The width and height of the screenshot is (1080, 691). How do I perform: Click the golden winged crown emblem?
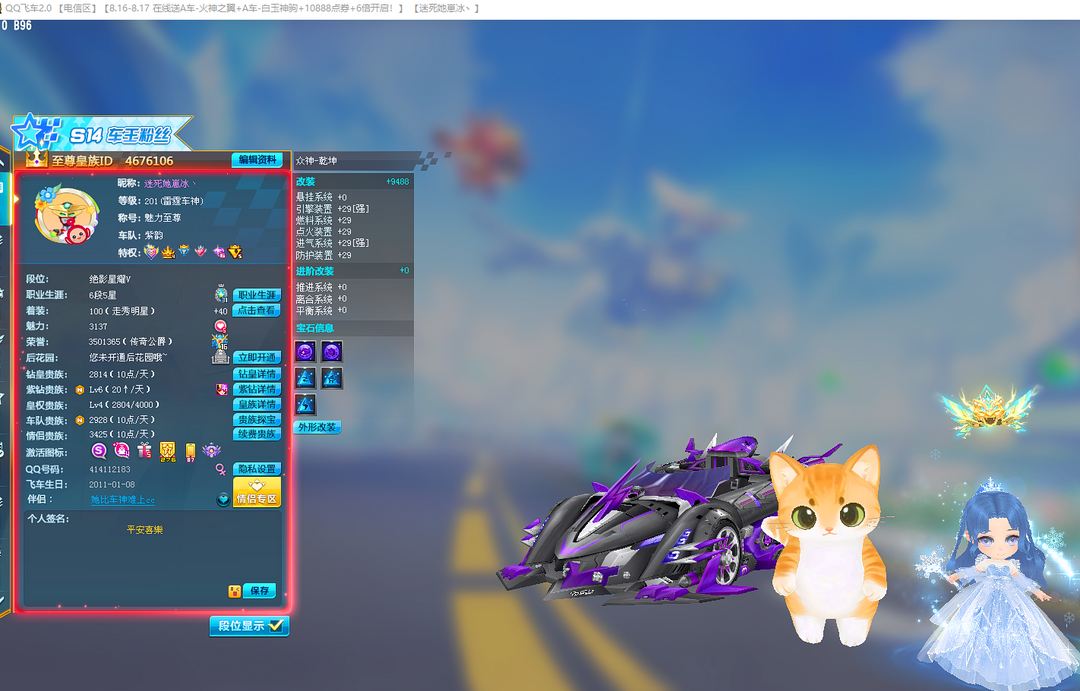coord(988,412)
